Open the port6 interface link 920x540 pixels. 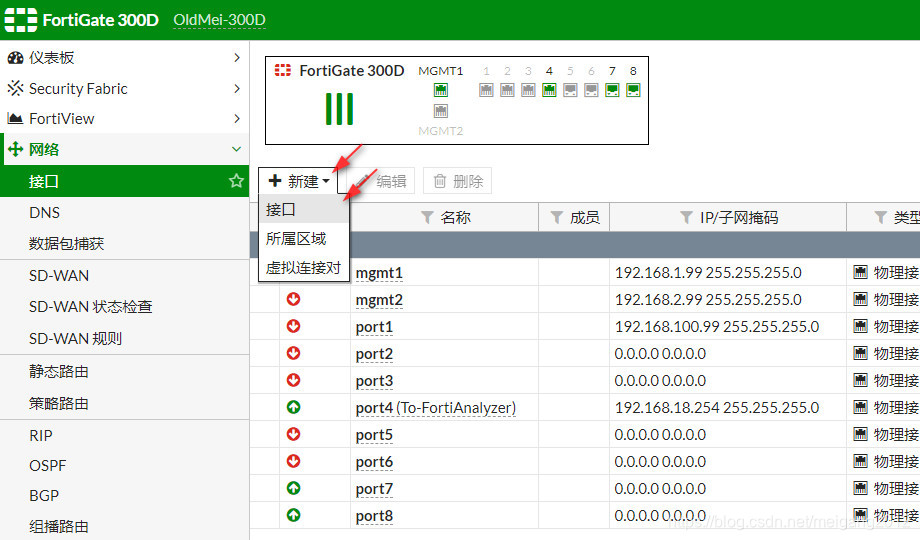click(374, 462)
